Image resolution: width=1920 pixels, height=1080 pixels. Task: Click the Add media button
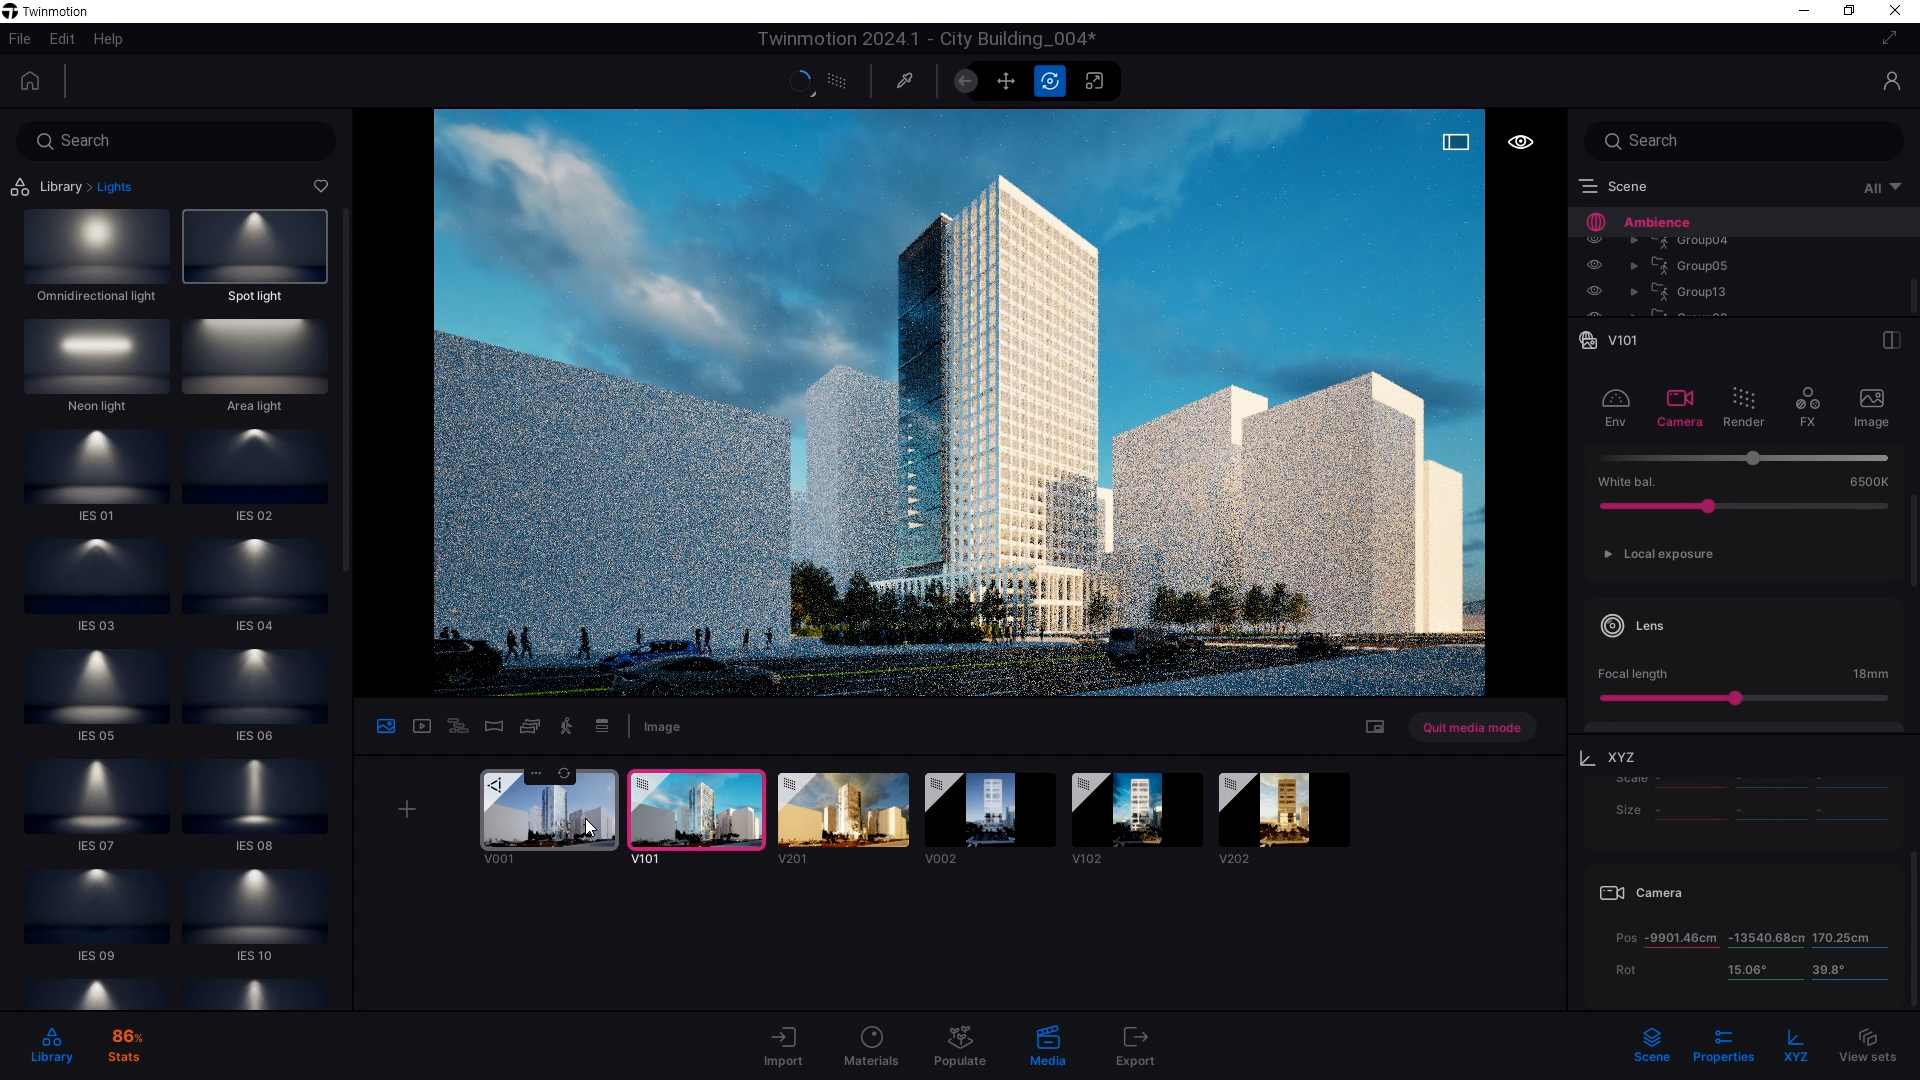(406, 808)
